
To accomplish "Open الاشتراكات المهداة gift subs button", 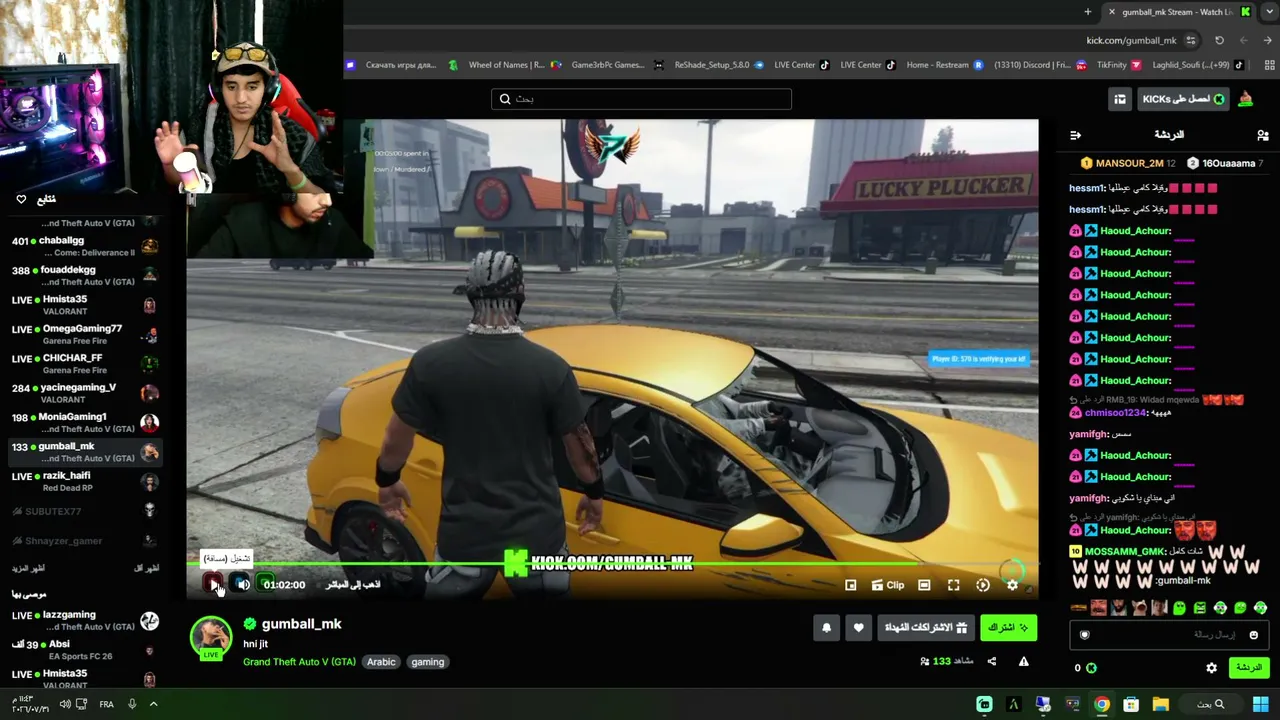I will [926, 627].
